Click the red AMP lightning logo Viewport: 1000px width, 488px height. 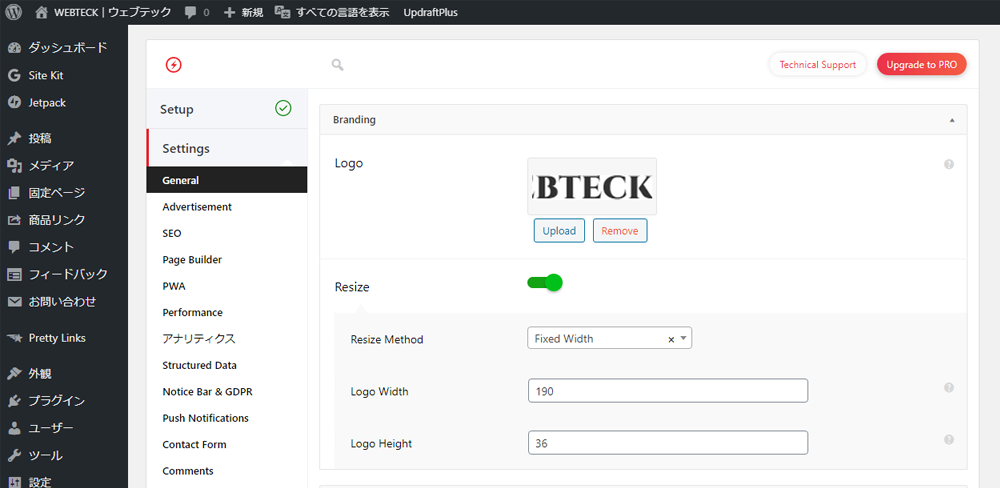(173, 64)
